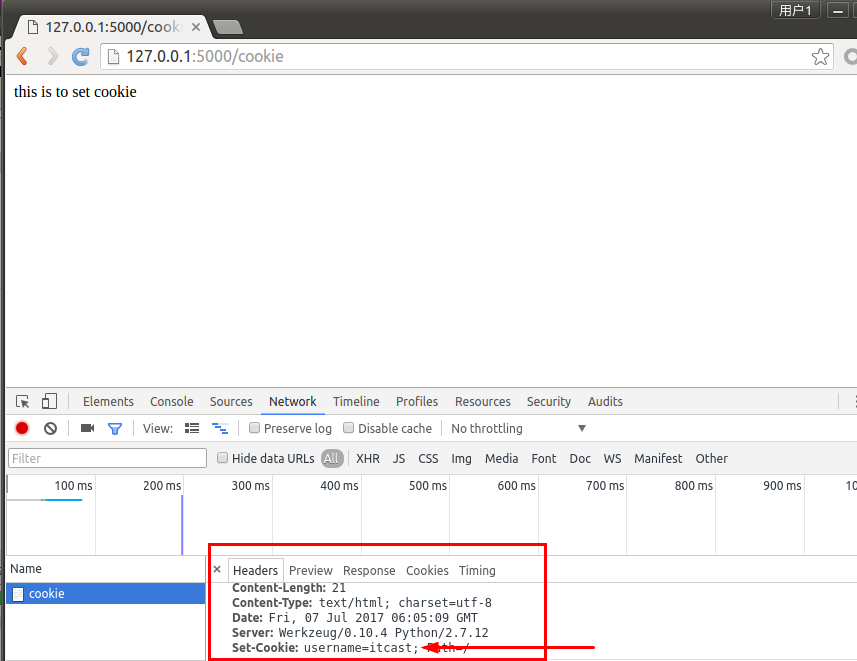Enable the Disable cache checkbox
The image size is (857, 661).
click(x=349, y=429)
